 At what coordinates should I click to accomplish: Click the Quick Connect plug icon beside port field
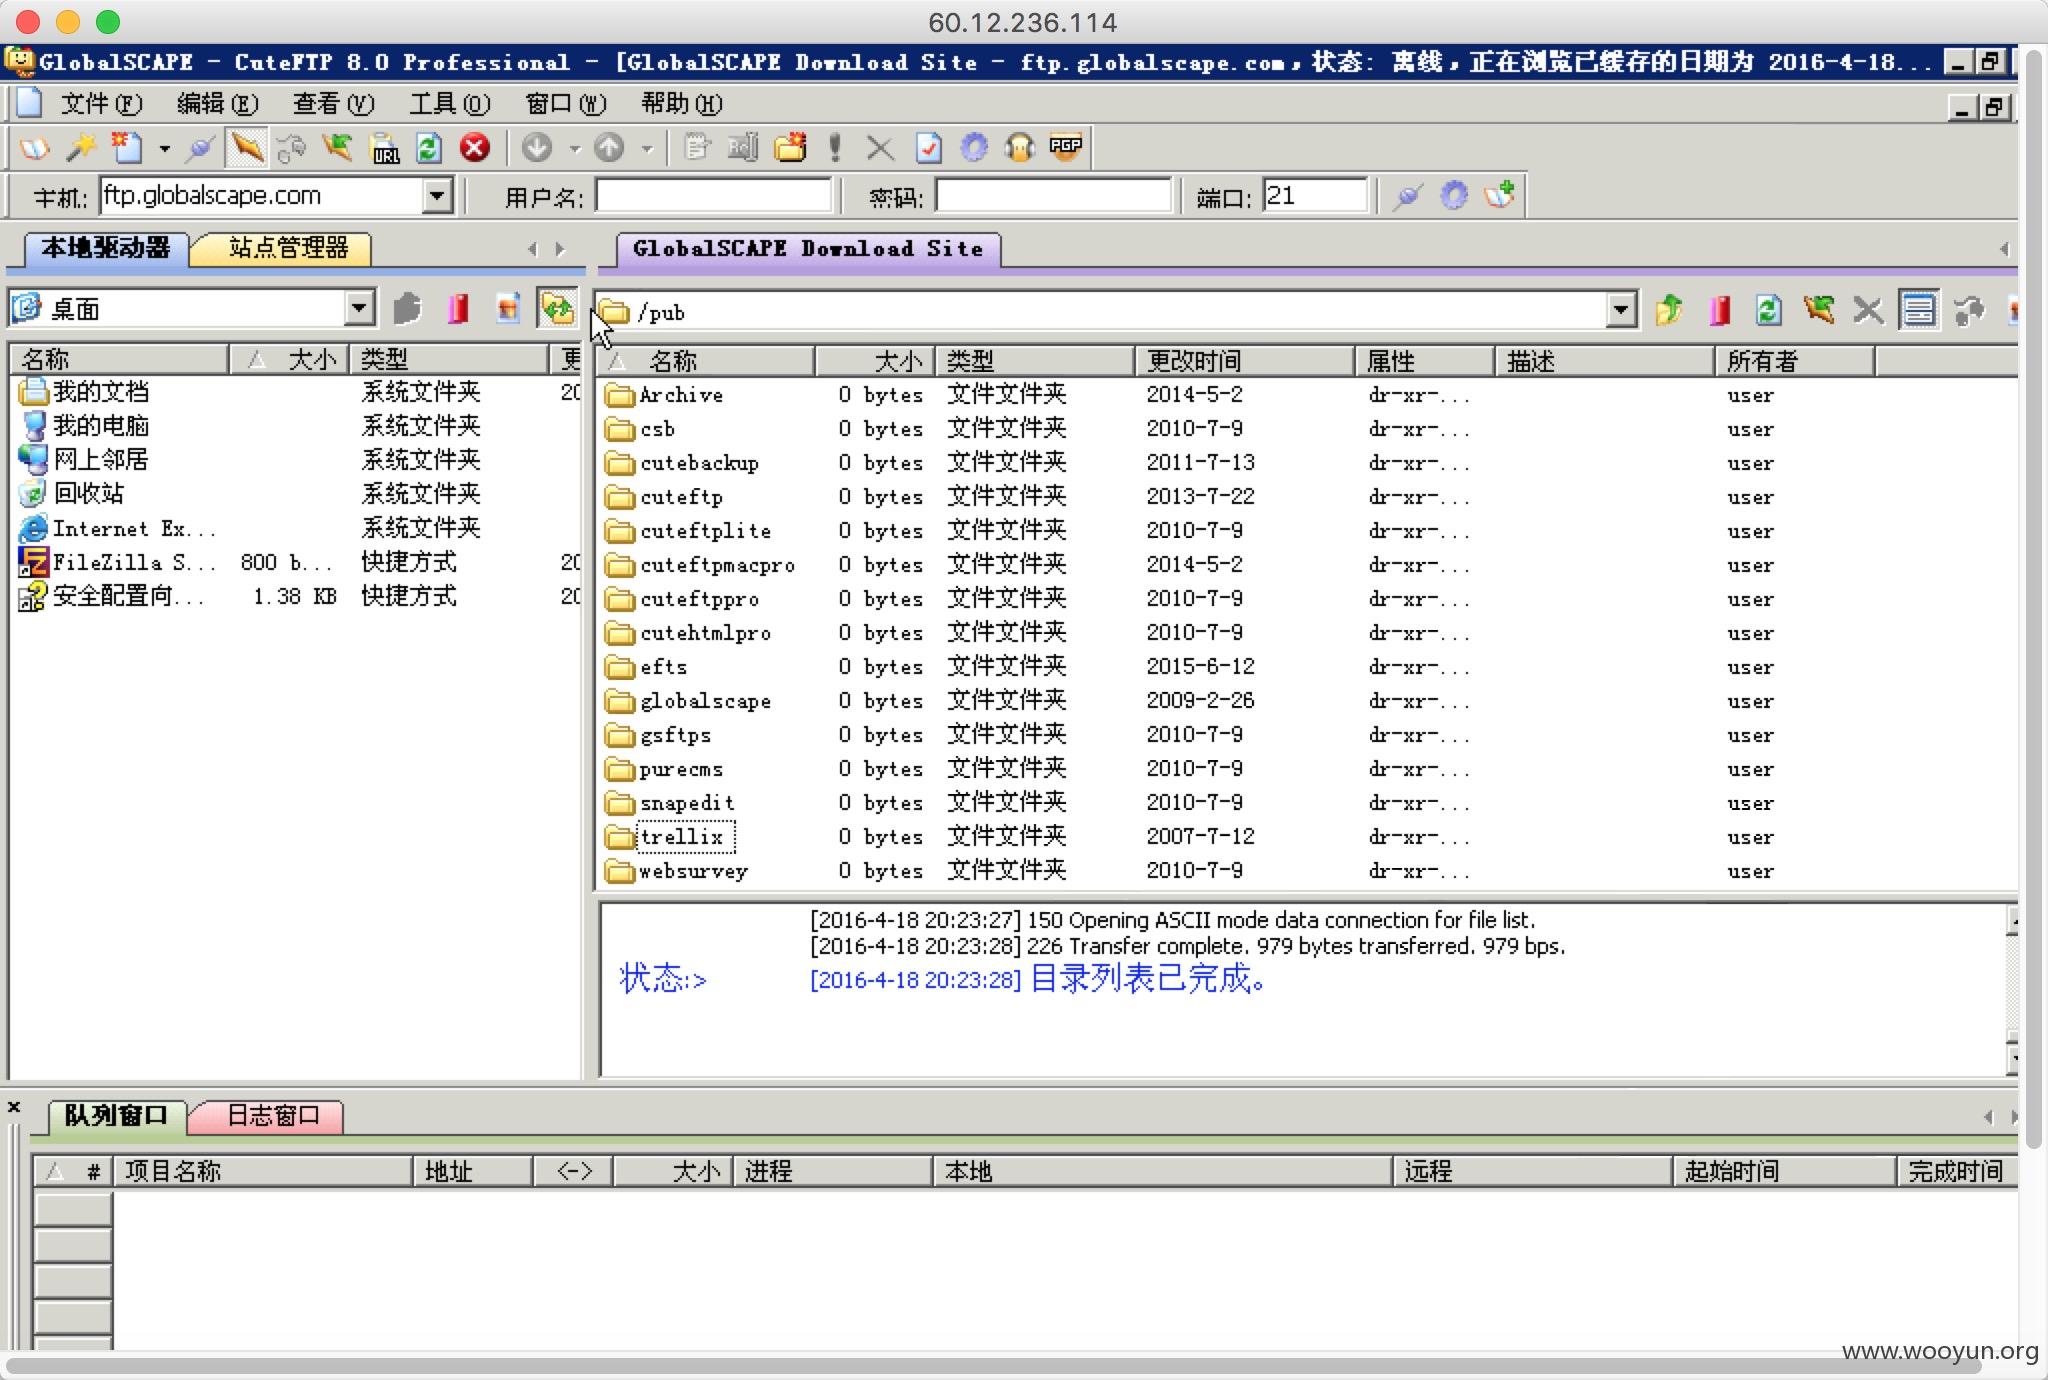(x=1407, y=195)
